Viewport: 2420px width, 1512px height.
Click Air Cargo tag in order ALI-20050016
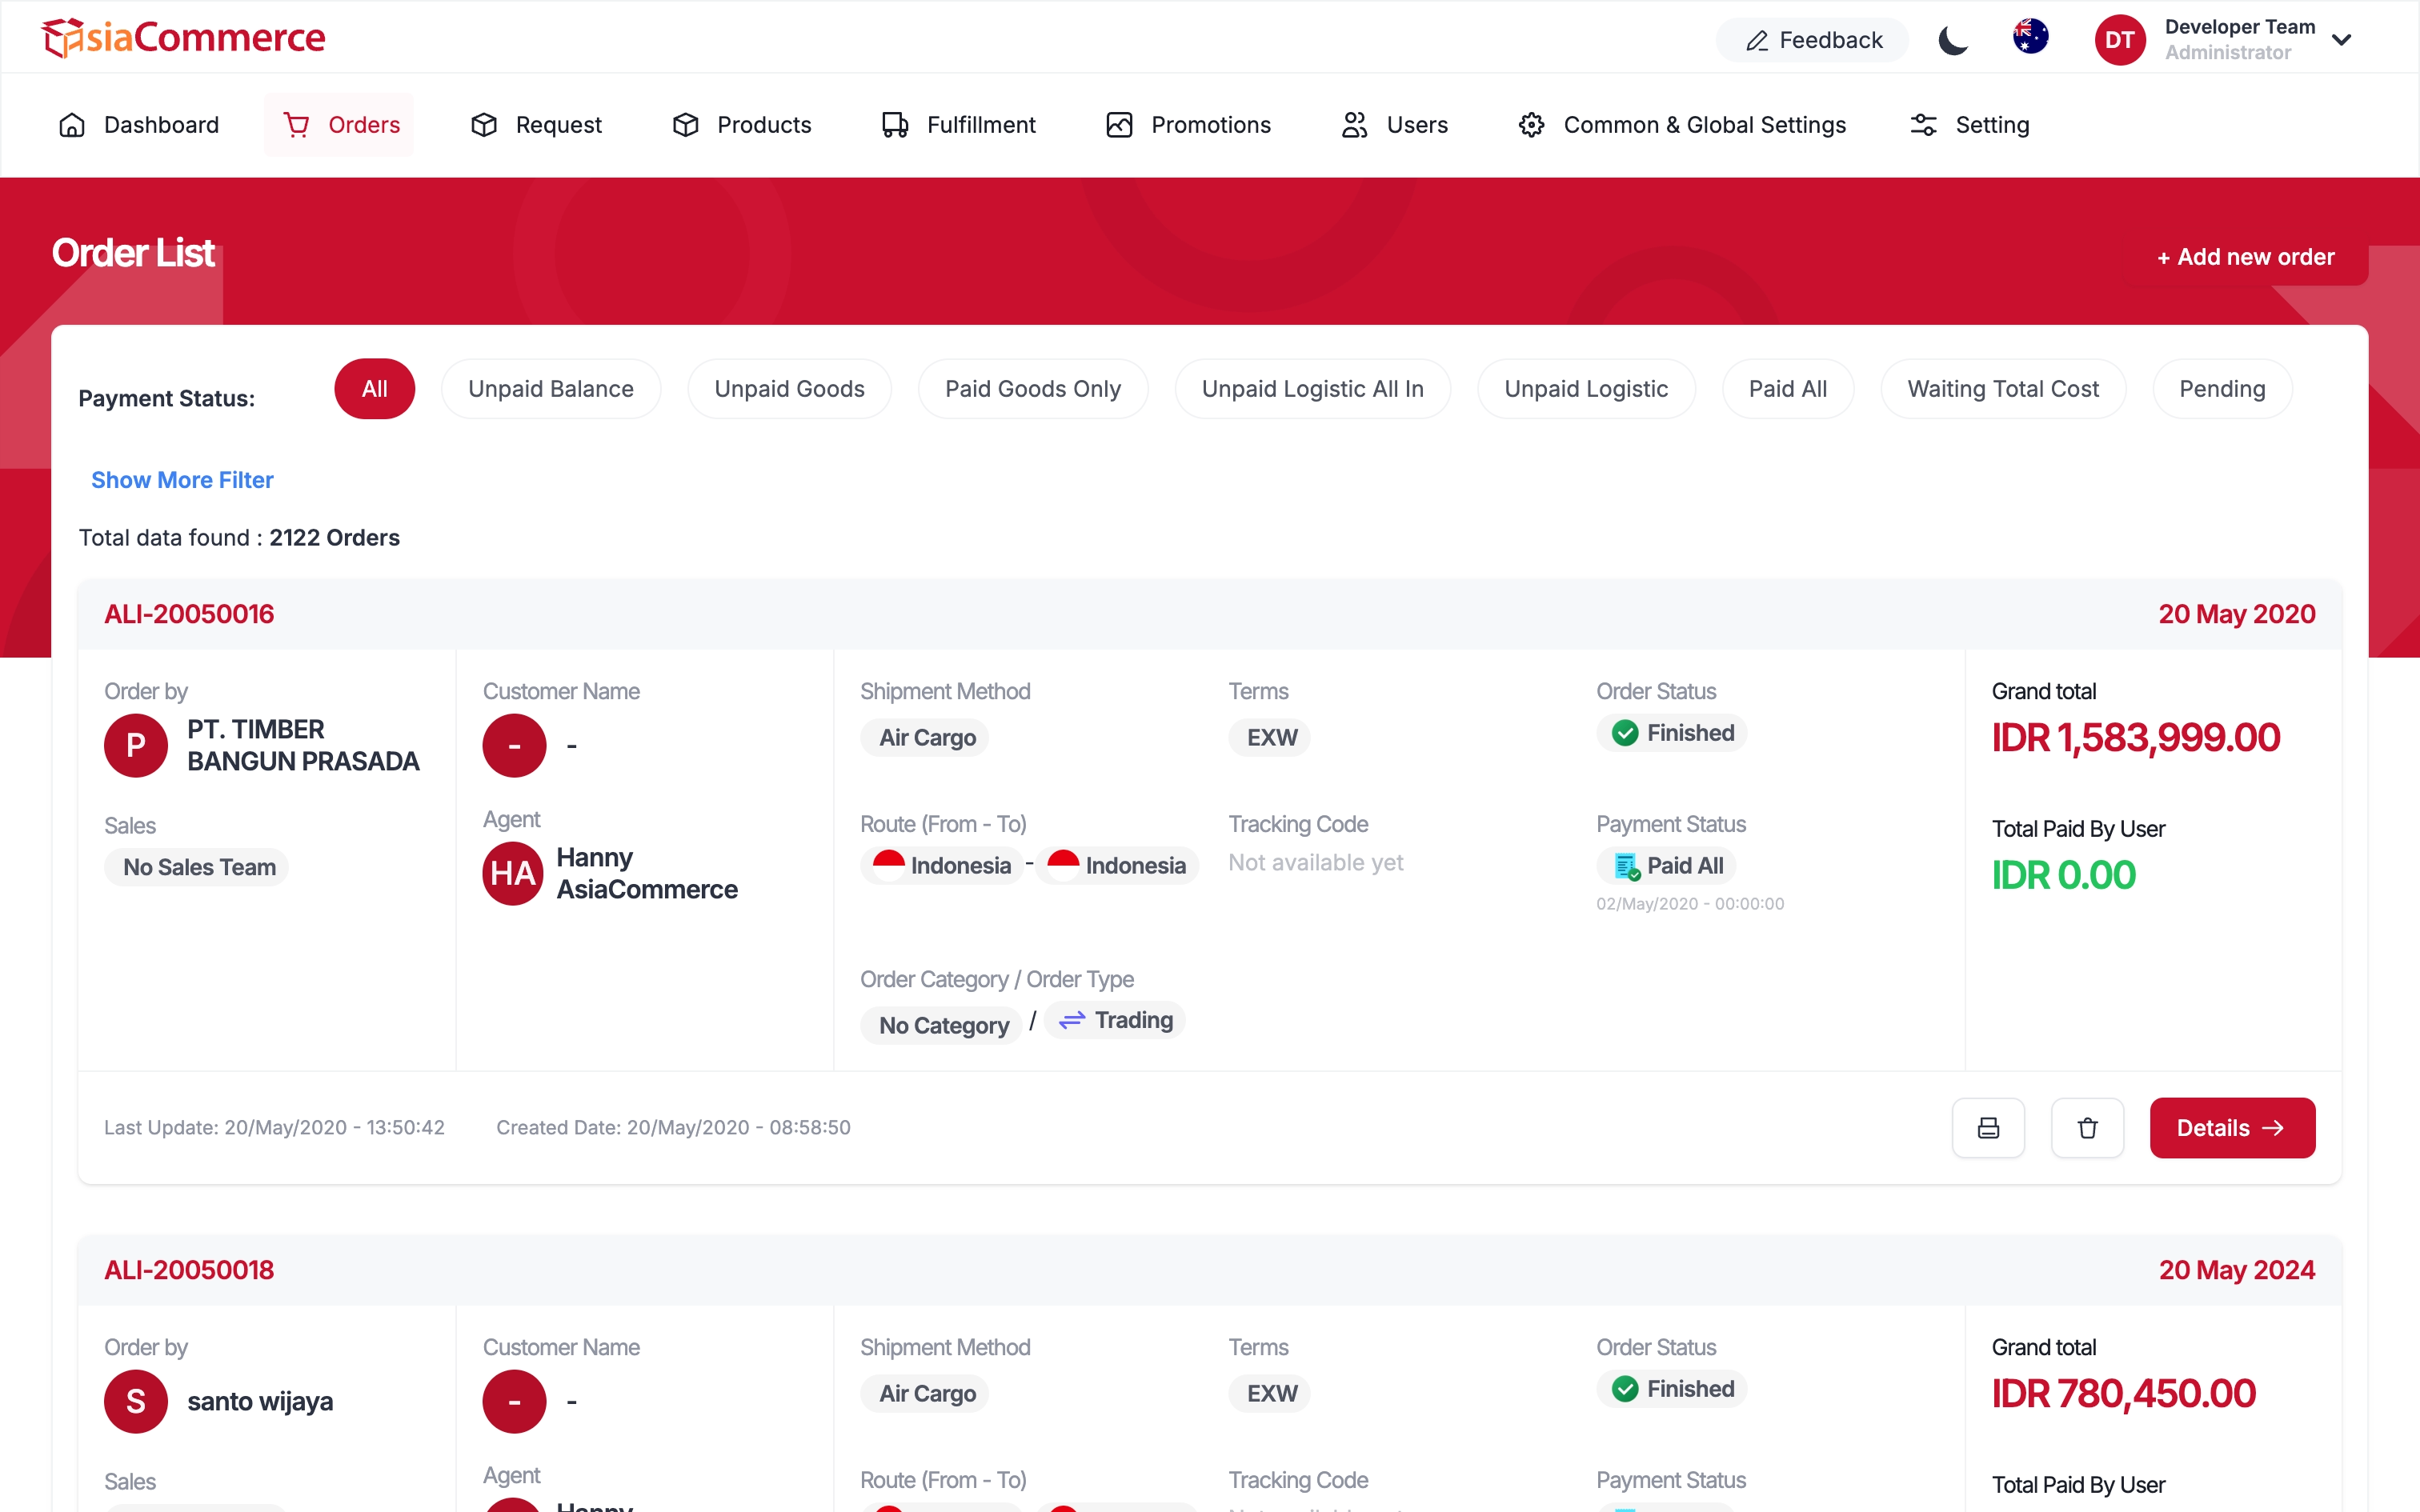point(926,738)
